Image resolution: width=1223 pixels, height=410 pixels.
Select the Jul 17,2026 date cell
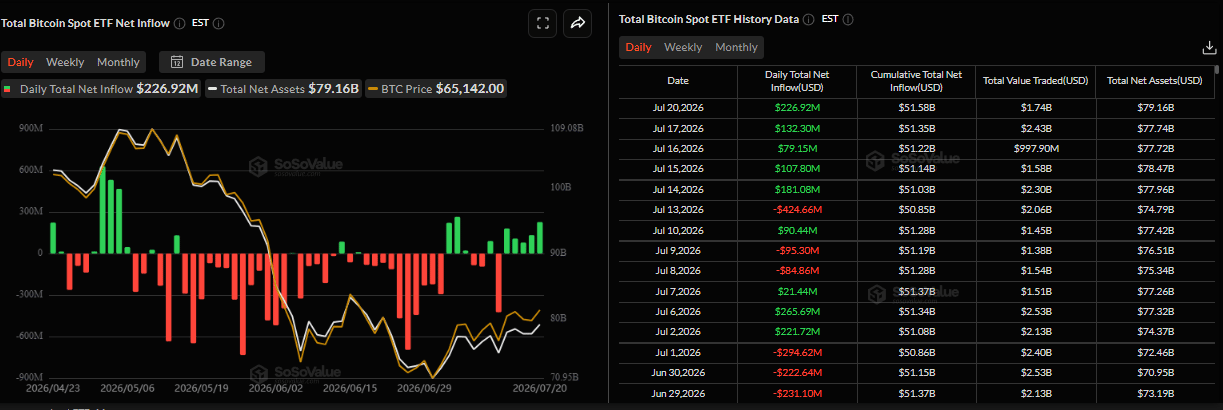678,128
